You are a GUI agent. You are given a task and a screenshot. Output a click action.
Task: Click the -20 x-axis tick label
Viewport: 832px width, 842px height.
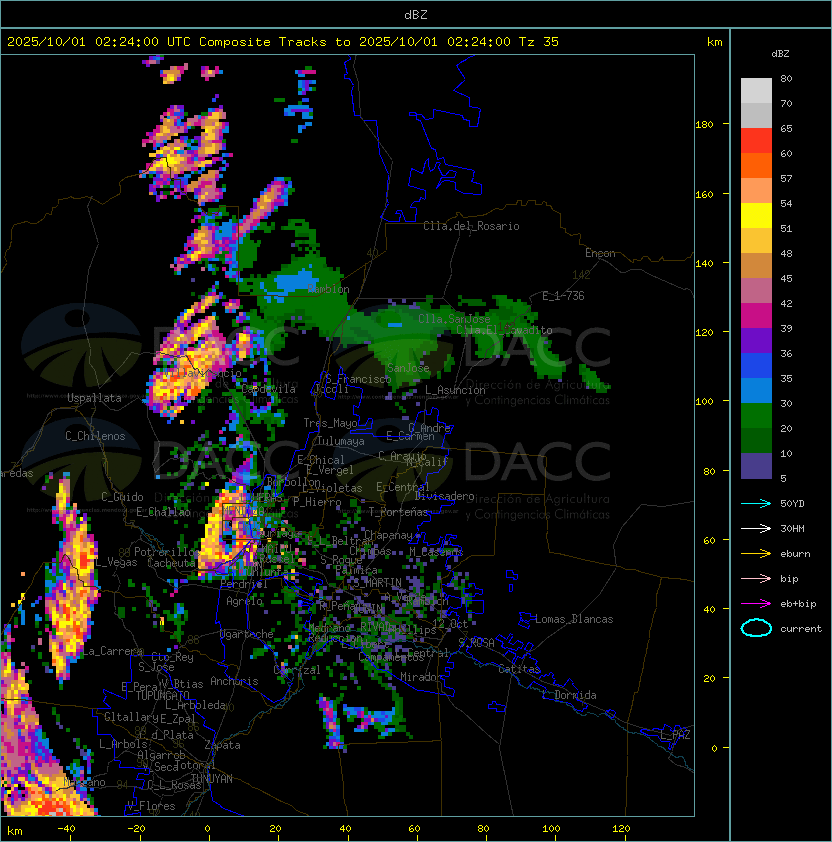pyautogui.click(x=135, y=829)
